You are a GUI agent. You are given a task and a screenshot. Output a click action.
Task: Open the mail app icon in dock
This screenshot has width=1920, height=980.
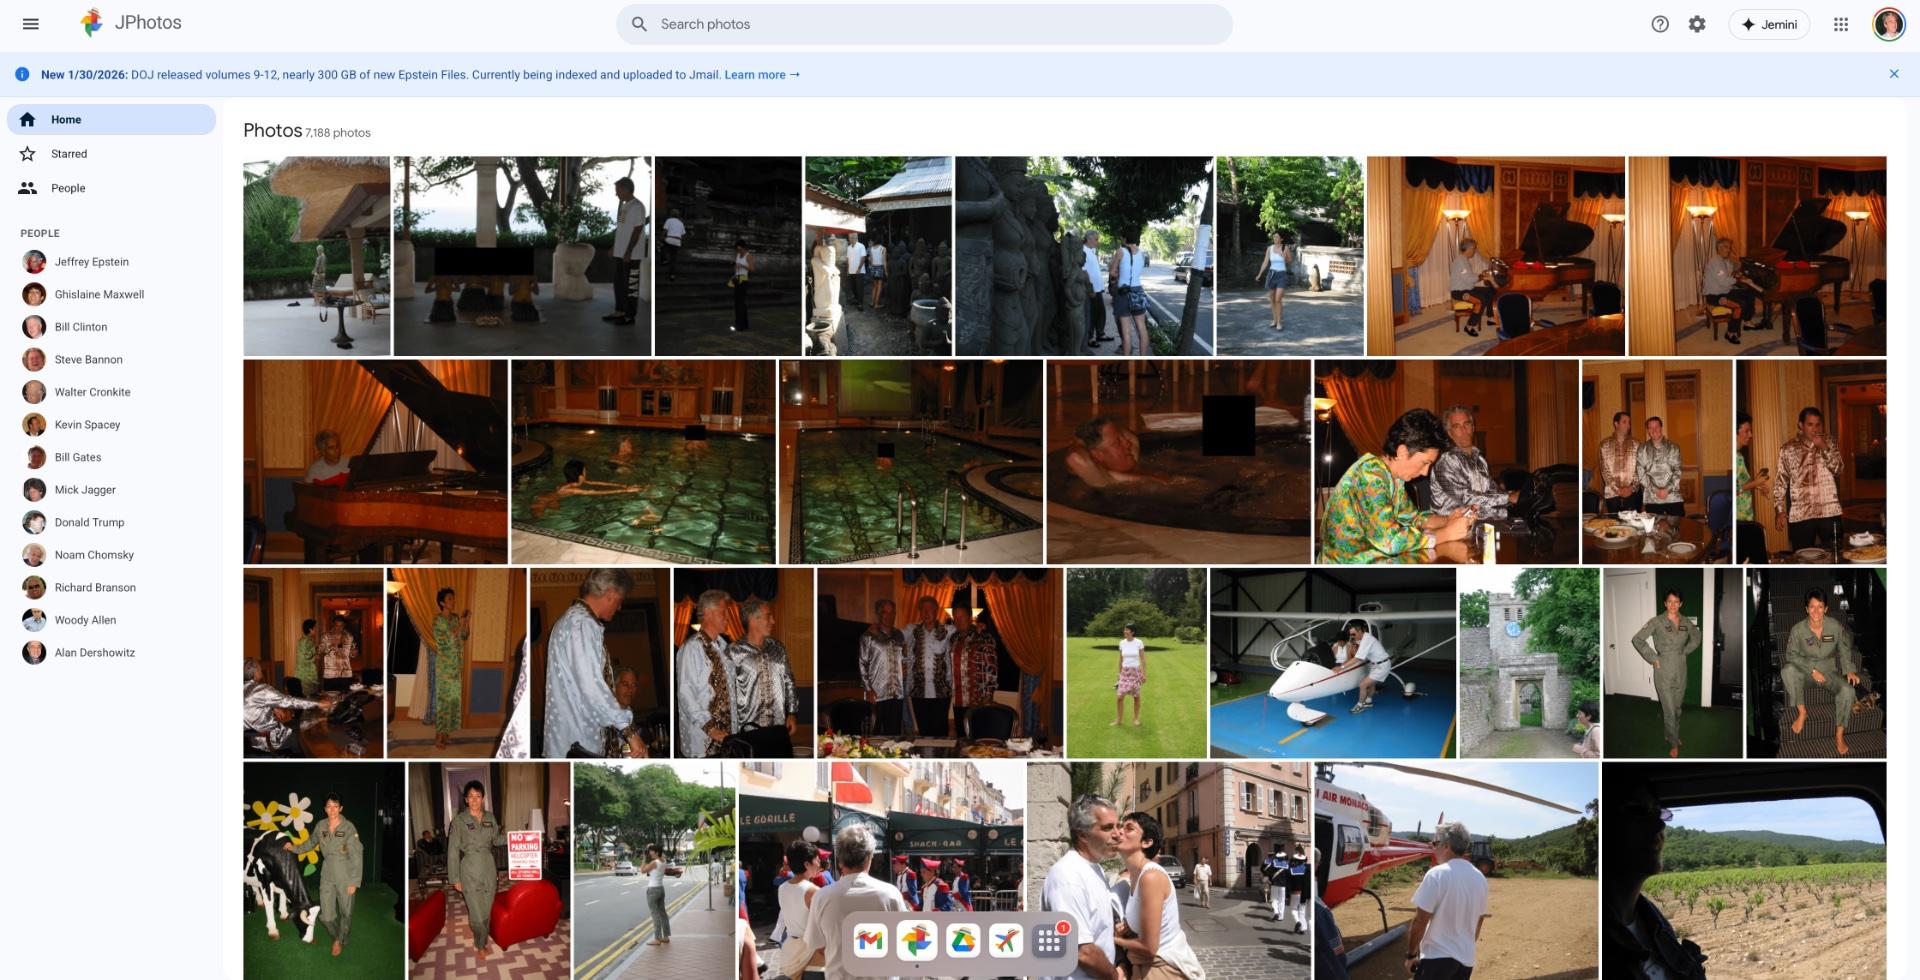870,941
